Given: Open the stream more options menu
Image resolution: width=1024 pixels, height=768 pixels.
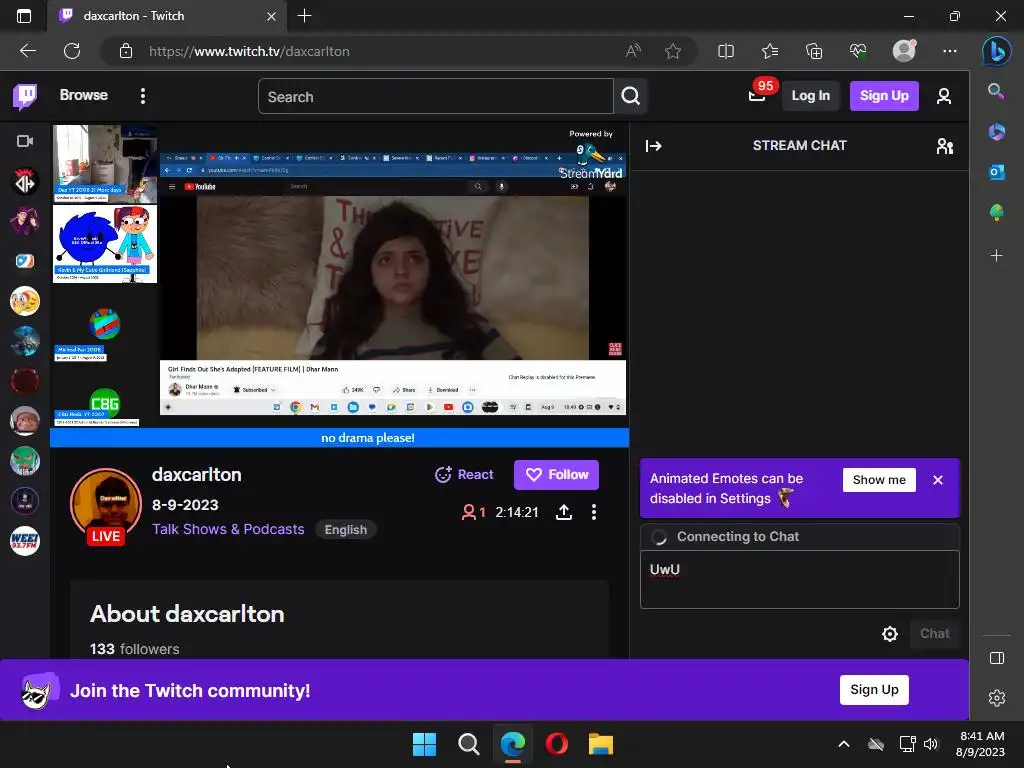Looking at the screenshot, I should [594, 512].
